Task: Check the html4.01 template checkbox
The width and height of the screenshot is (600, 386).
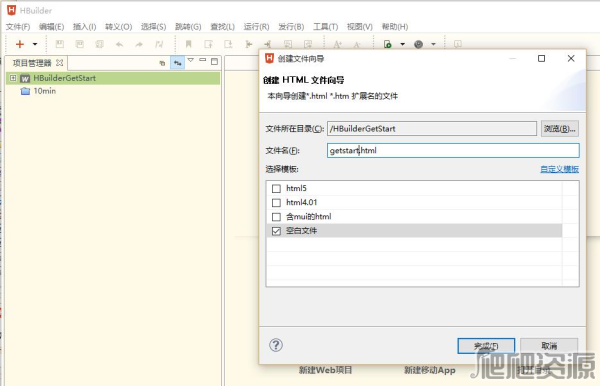Action: tap(276, 203)
